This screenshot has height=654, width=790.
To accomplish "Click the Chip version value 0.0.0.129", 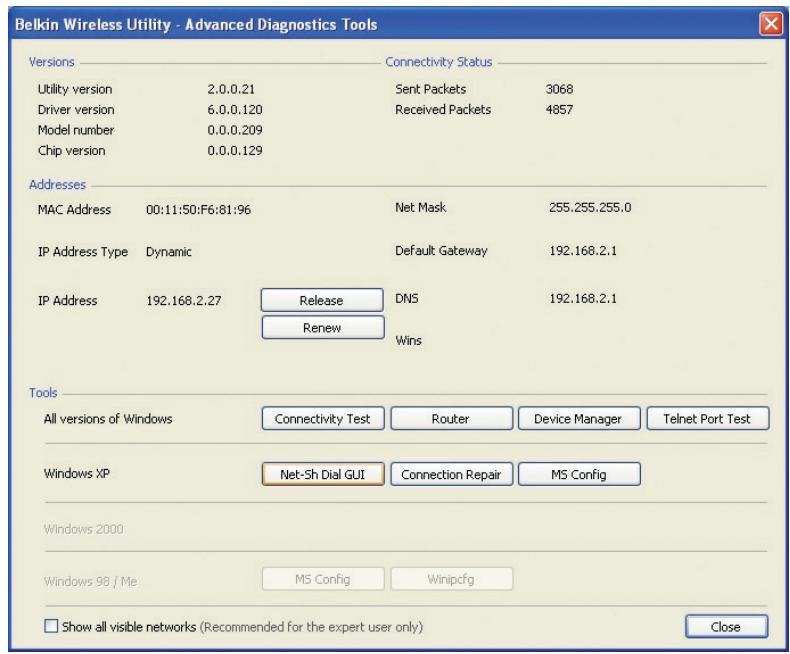I will point(235,150).
